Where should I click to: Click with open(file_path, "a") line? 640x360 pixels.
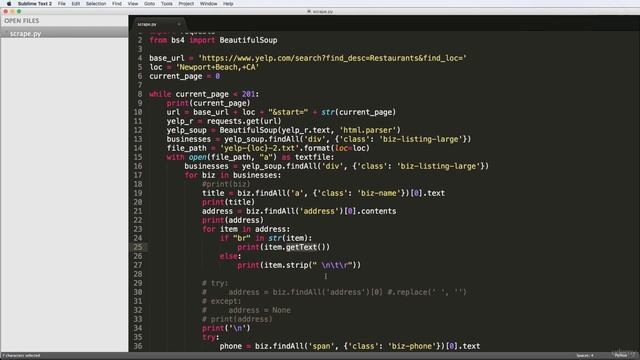(250, 157)
